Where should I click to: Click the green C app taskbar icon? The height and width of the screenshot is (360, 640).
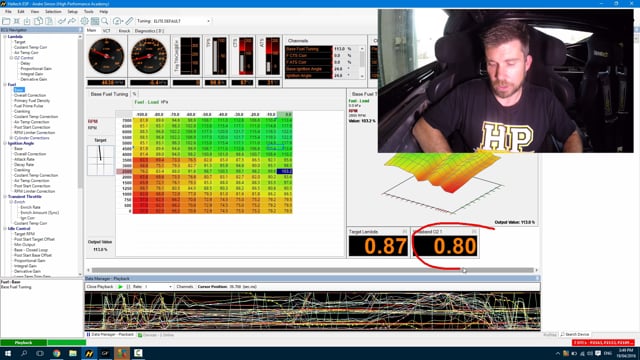pyautogui.click(x=138, y=353)
